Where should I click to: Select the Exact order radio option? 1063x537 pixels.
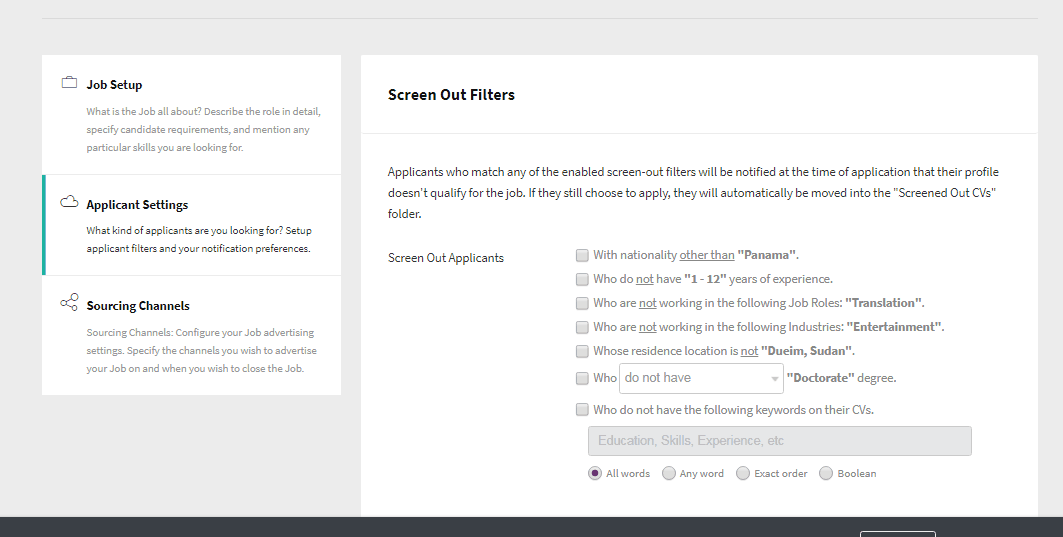click(x=743, y=473)
